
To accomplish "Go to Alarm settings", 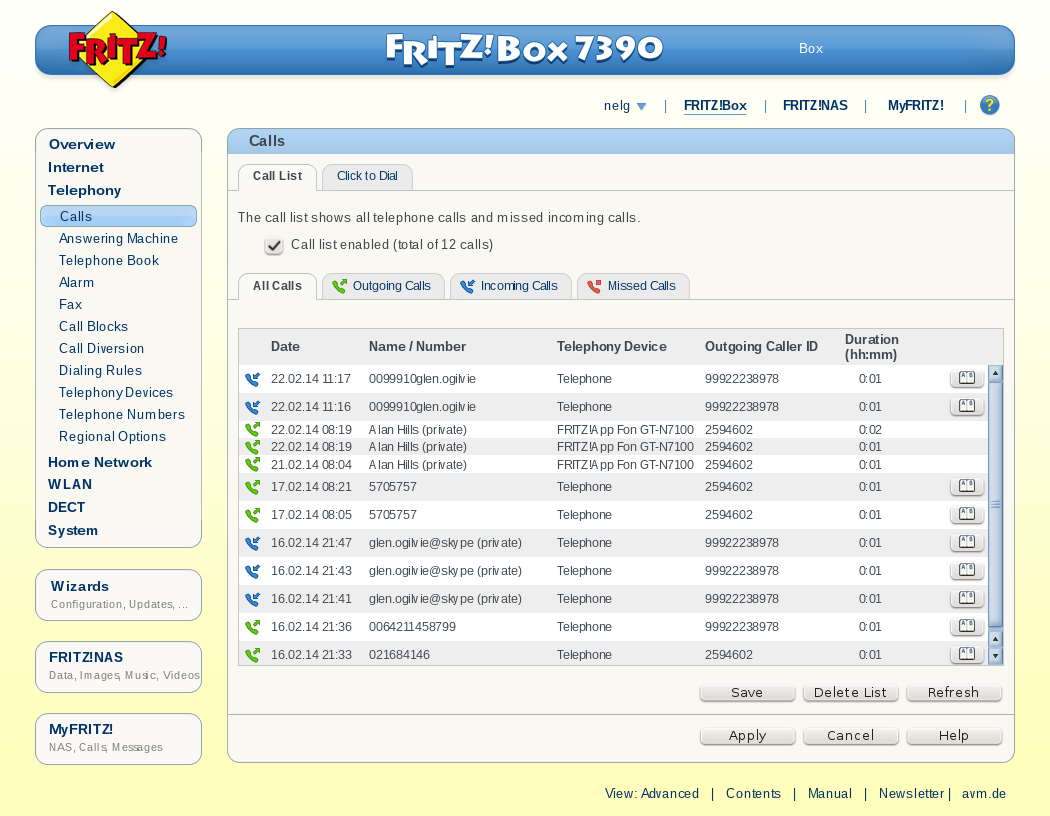I will (76, 282).
